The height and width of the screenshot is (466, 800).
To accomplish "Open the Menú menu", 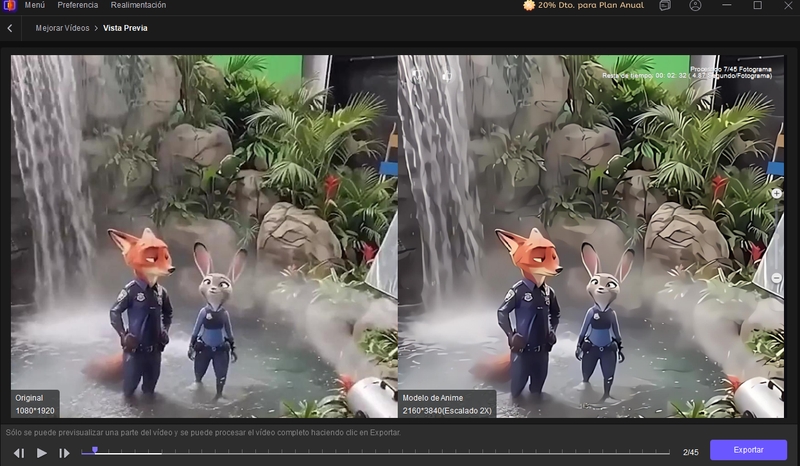I will point(35,5).
